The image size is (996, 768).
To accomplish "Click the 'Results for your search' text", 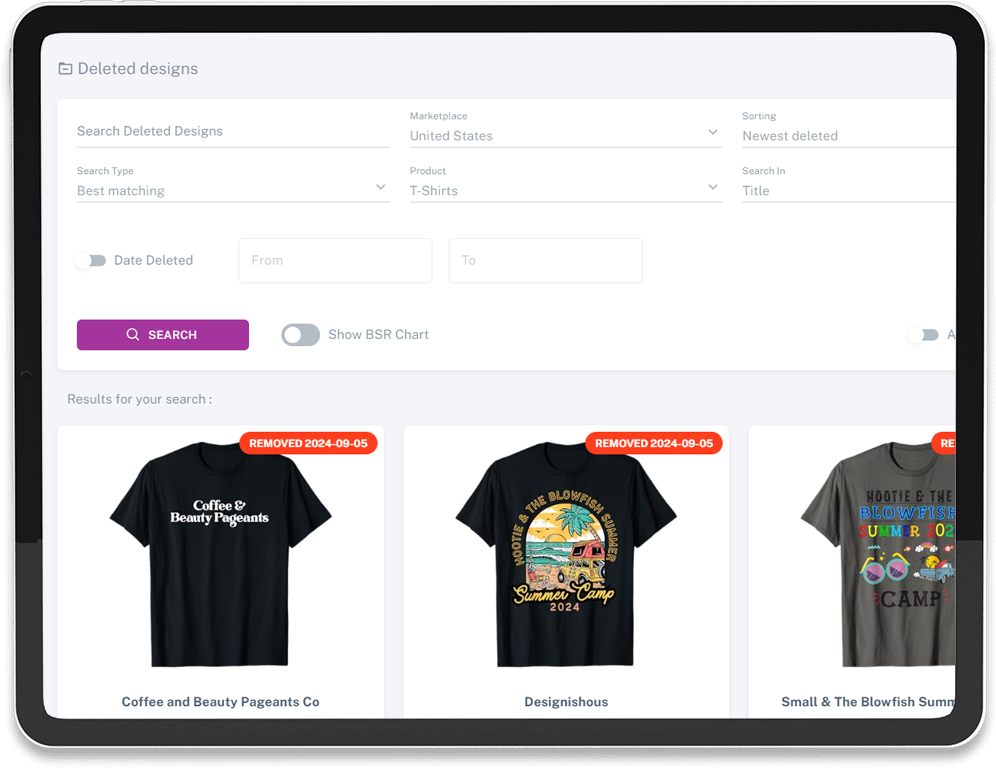I will 140,400.
